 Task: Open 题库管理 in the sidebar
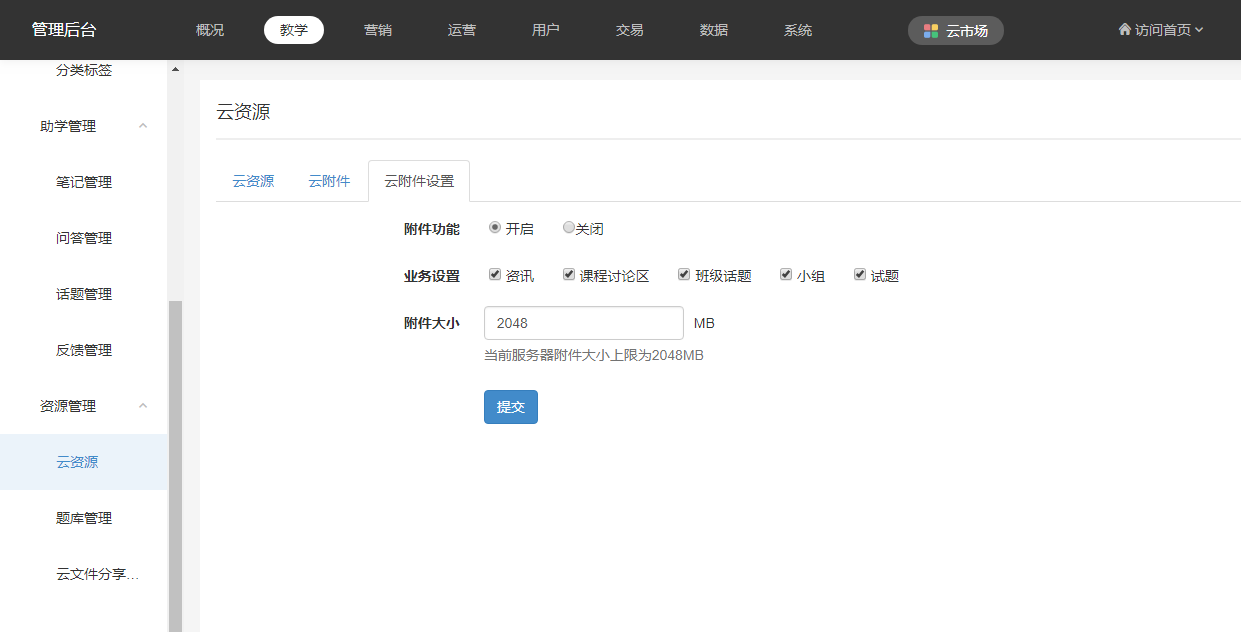(84, 518)
